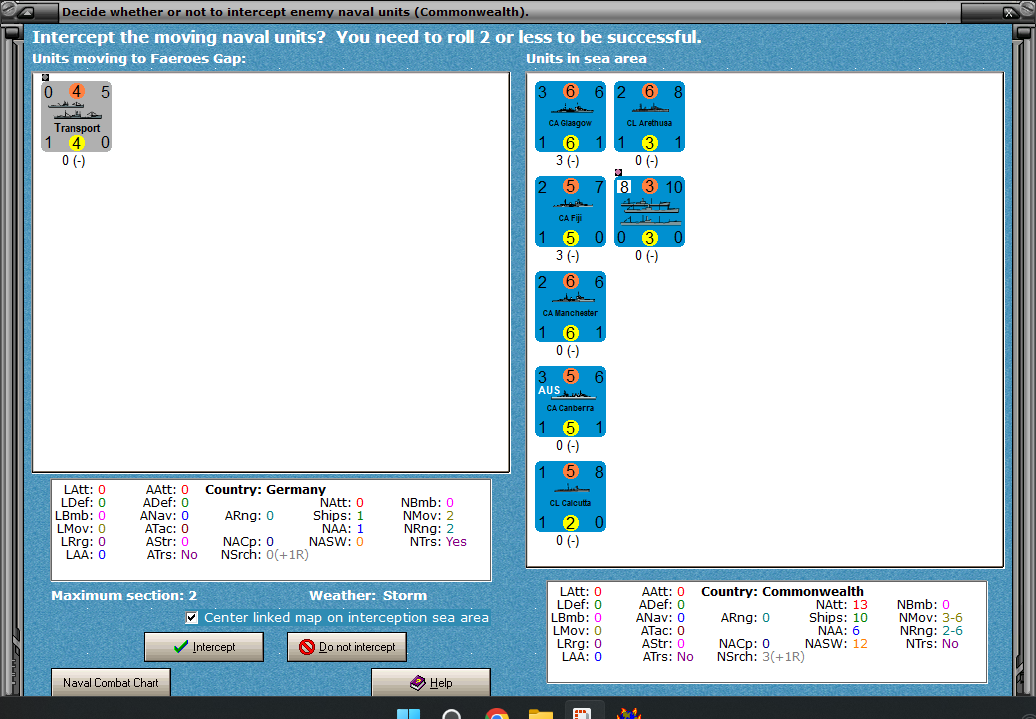Click 'Maximum section: 2' text
1036x719 pixels.
click(x=124, y=595)
